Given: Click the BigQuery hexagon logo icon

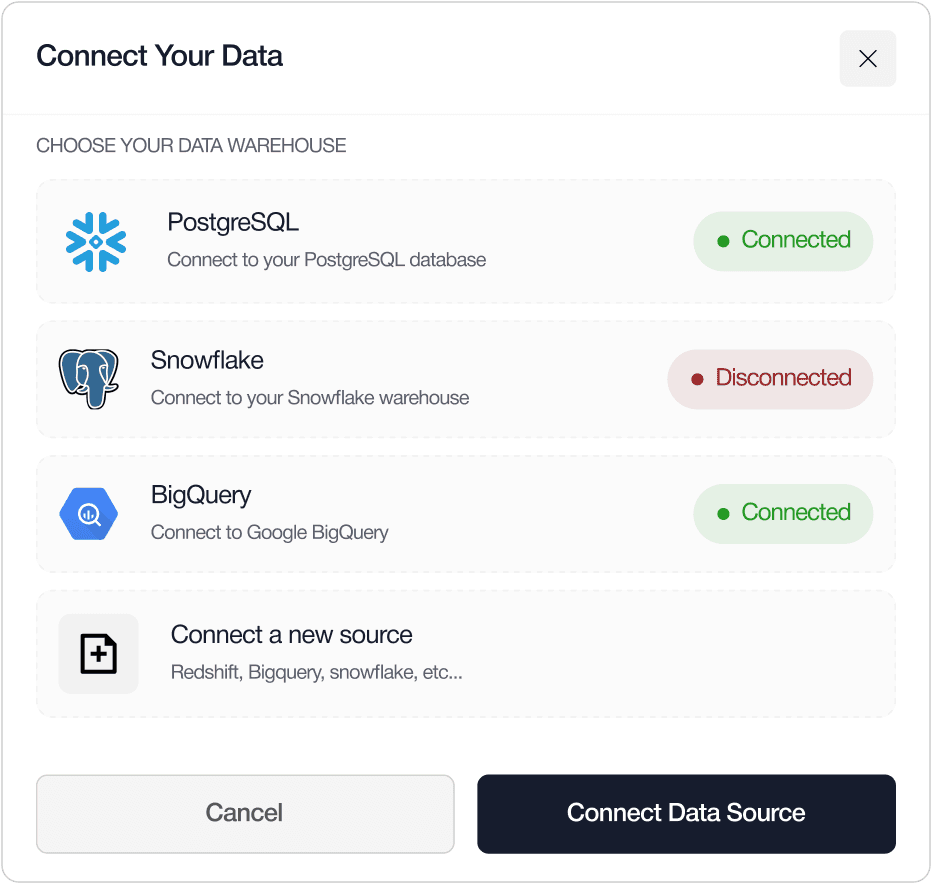Looking at the screenshot, I should [x=89, y=514].
